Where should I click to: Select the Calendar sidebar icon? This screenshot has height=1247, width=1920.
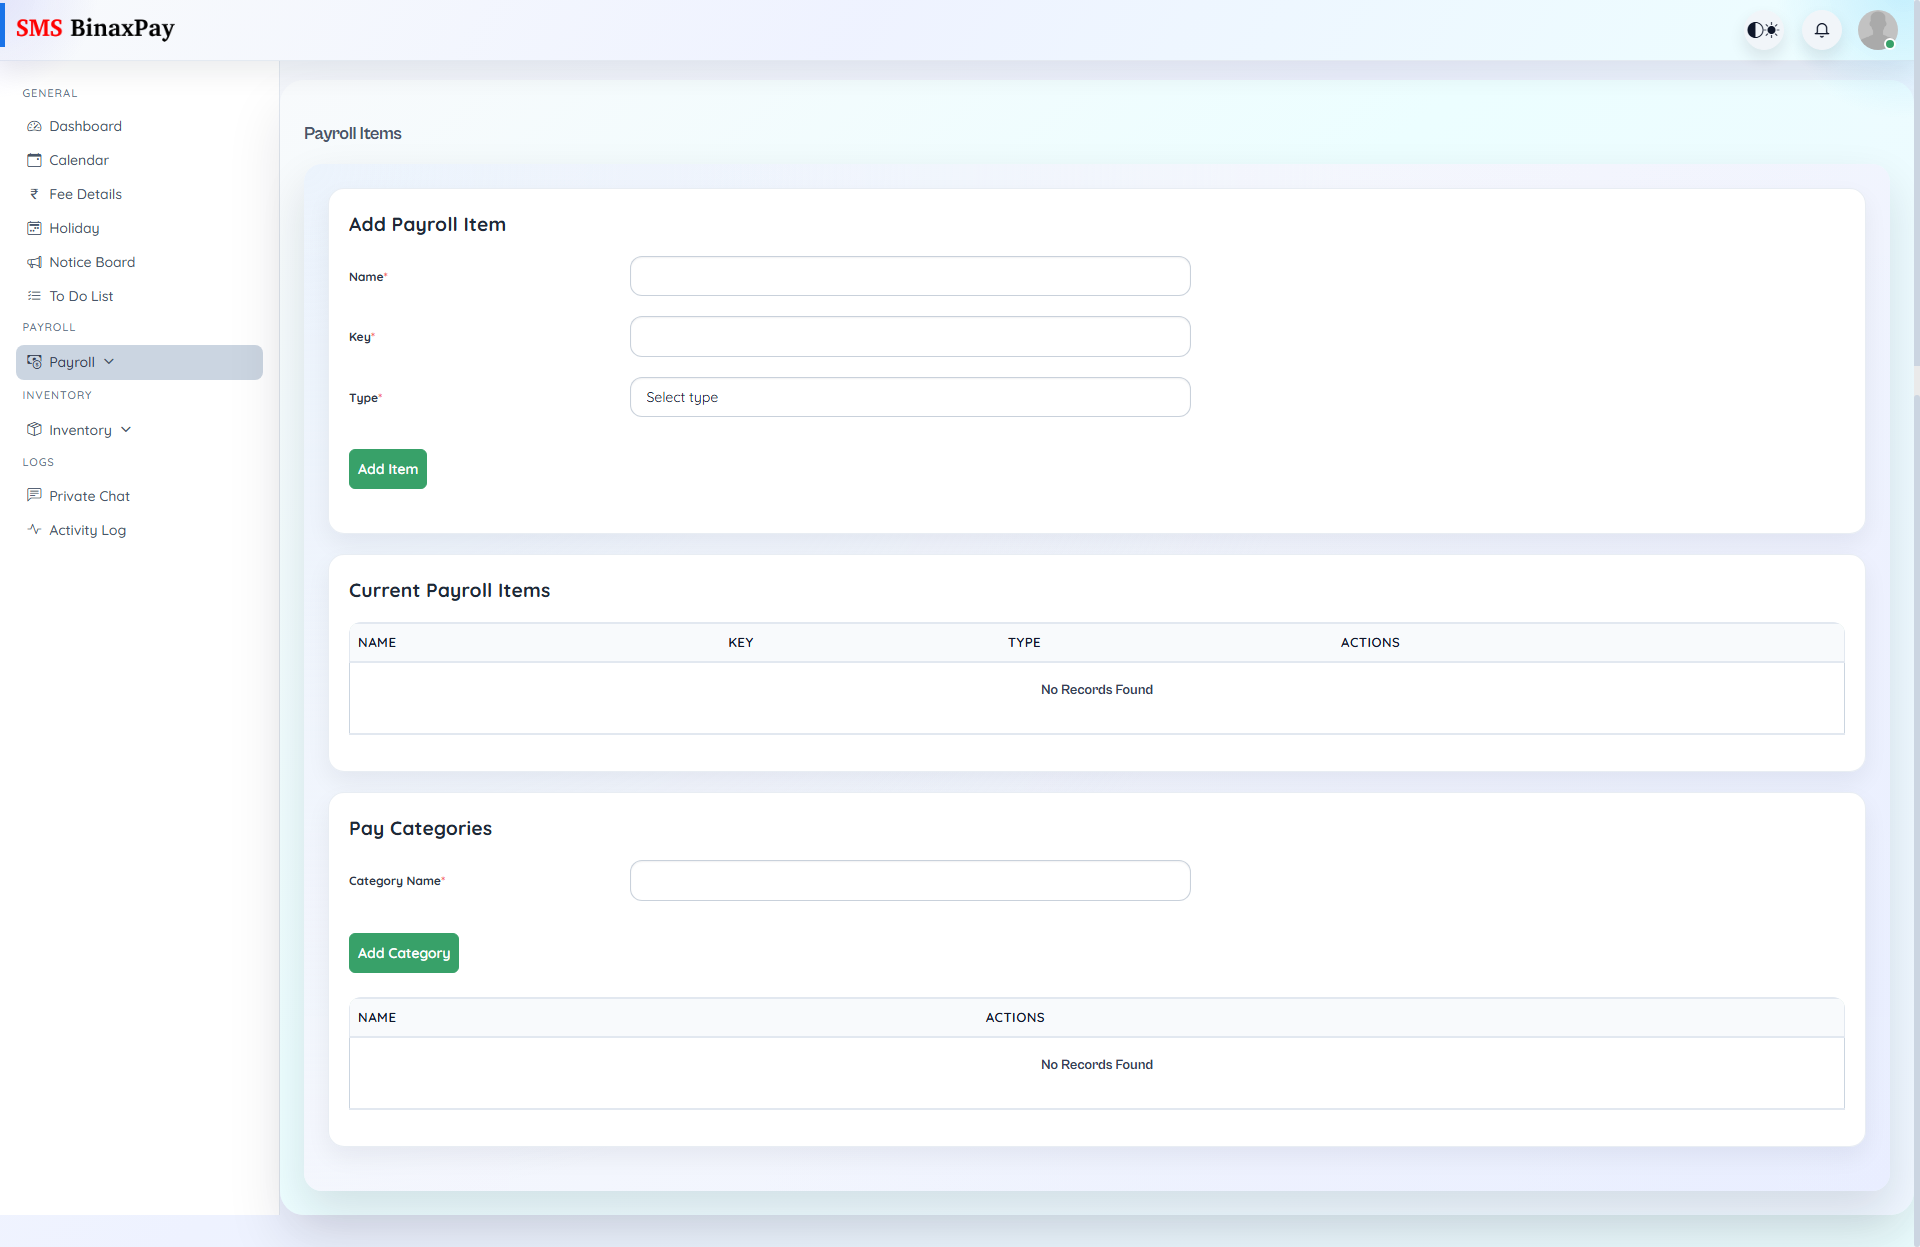(x=35, y=160)
